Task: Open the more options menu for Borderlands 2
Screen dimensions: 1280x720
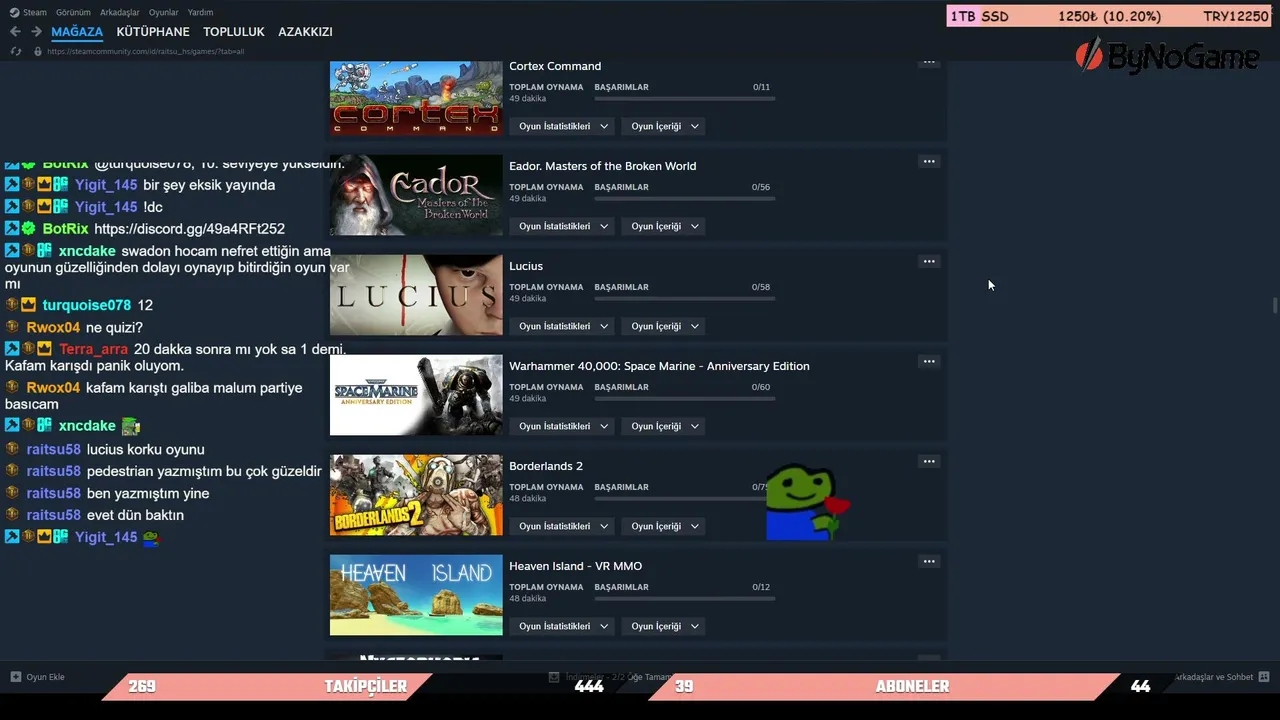Action: tap(929, 462)
